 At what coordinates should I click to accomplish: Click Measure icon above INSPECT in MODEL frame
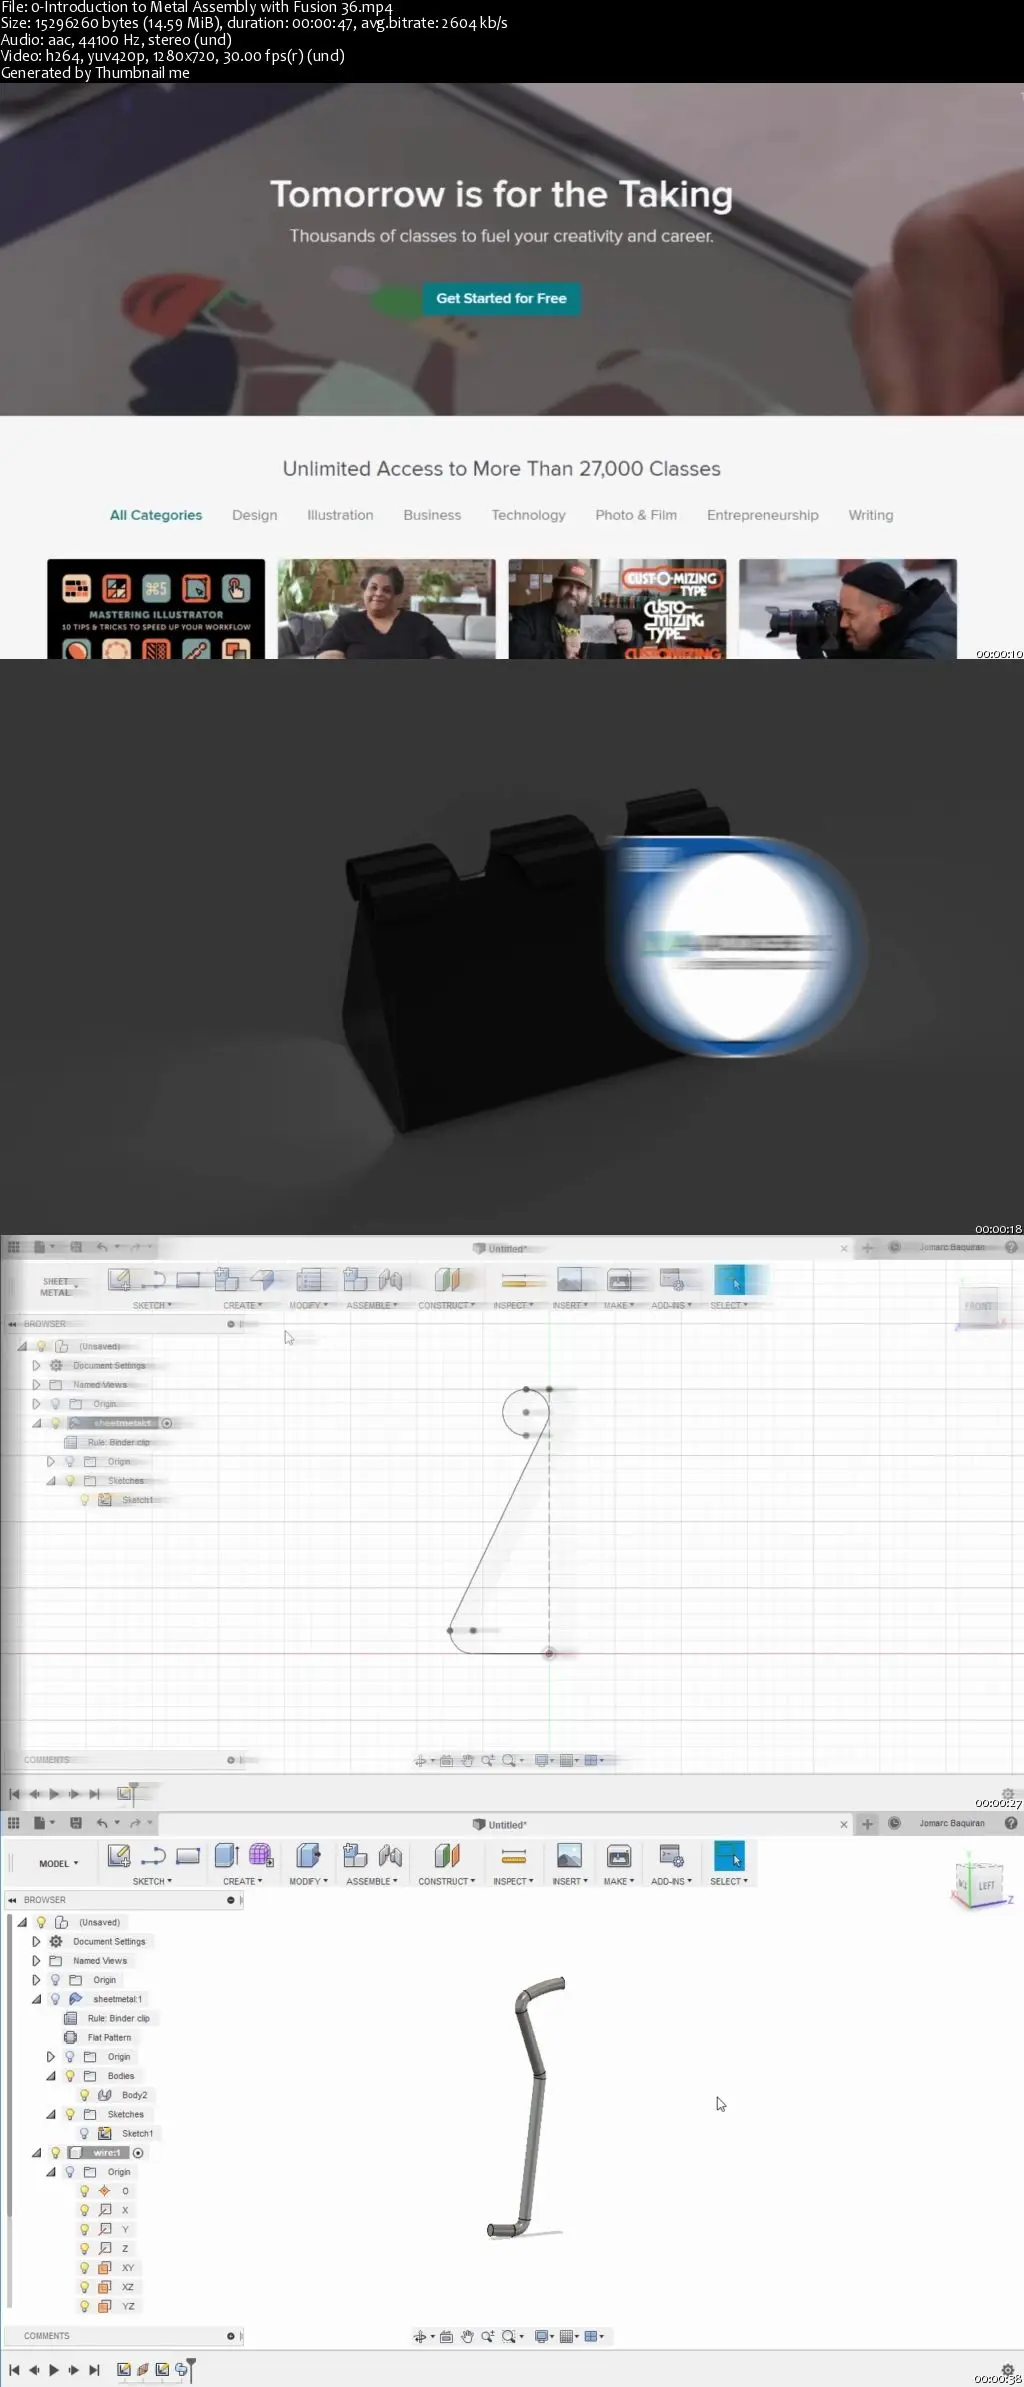point(514,1856)
